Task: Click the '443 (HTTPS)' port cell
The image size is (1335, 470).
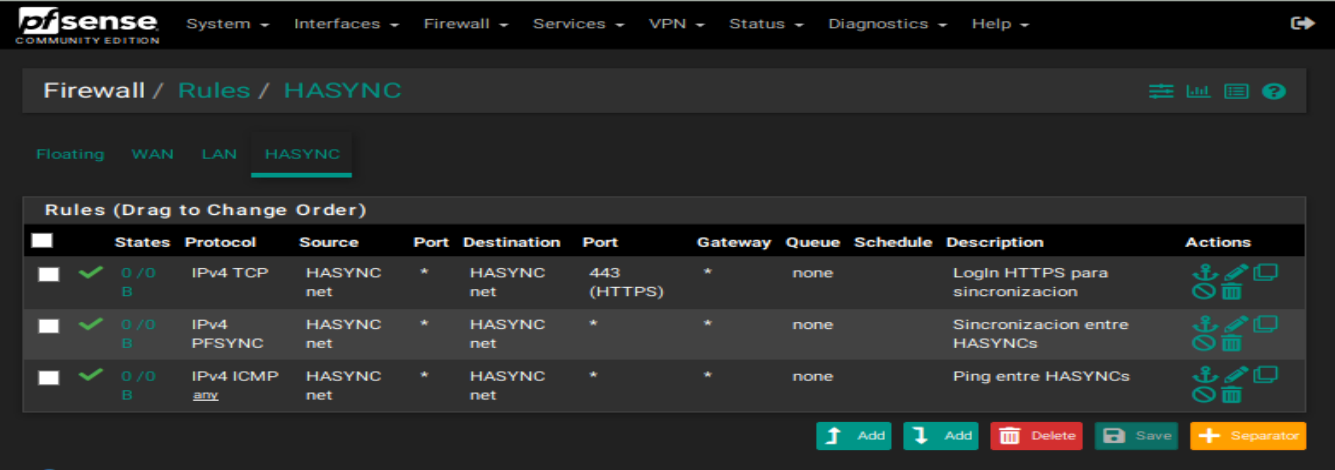Action: click(627, 282)
